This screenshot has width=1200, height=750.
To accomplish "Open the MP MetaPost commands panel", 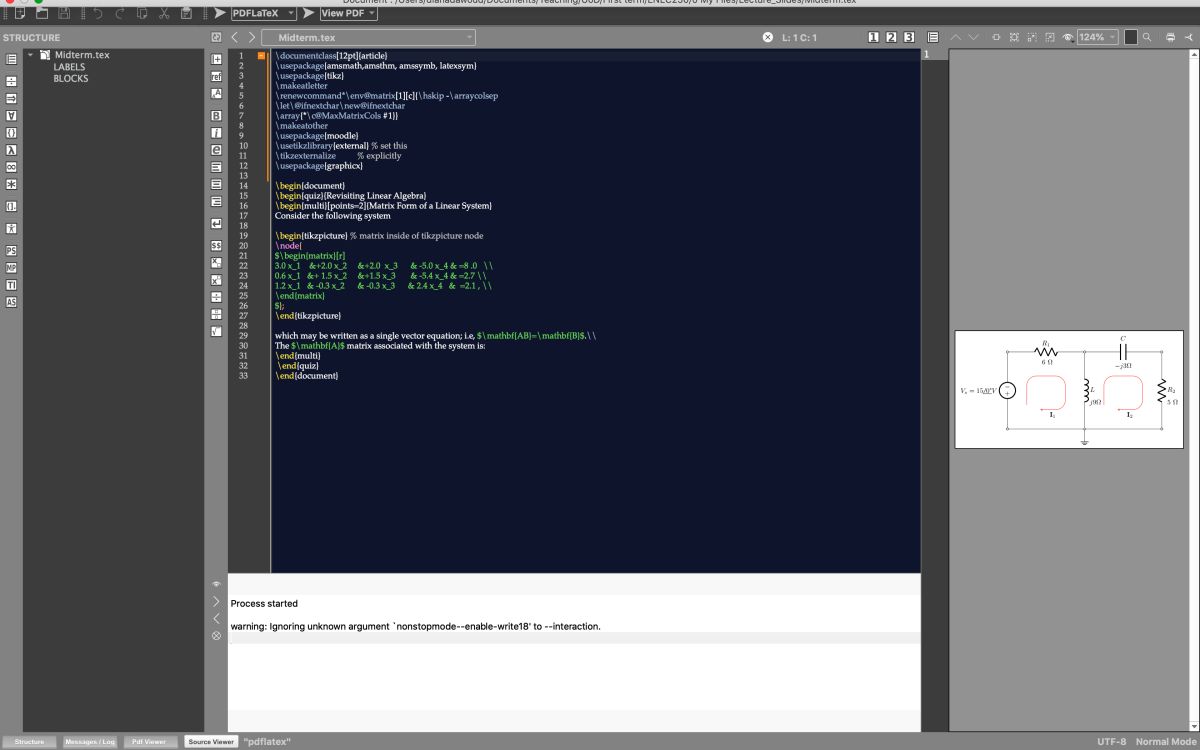I will pos(11,267).
